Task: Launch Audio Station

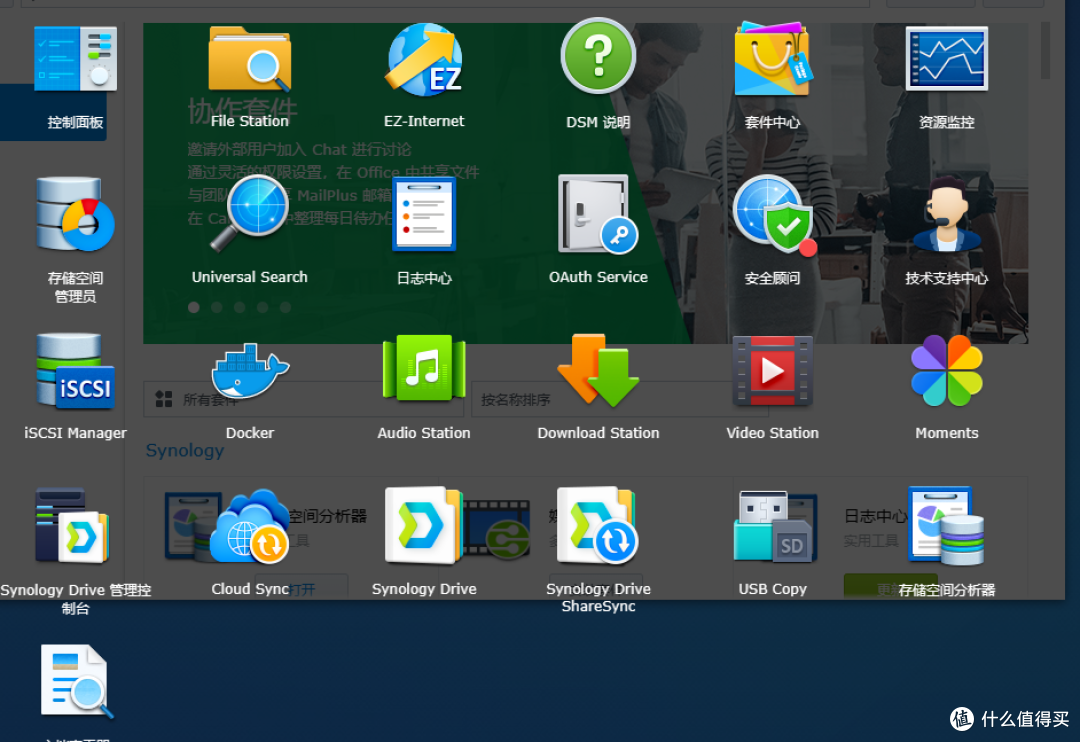Action: pos(424,369)
